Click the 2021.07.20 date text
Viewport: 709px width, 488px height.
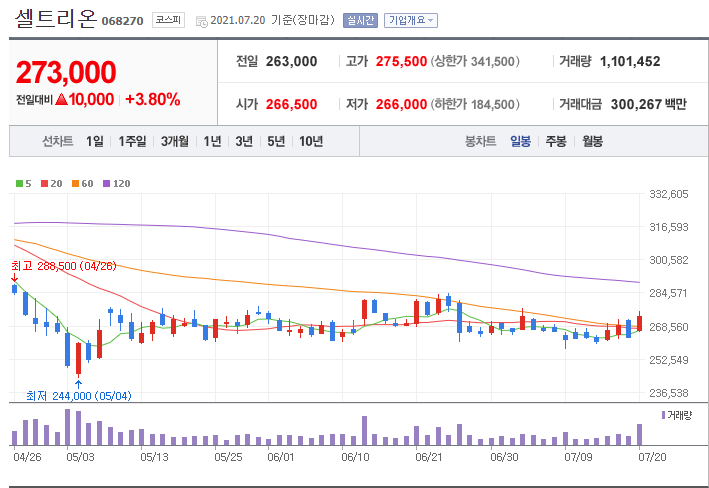click(238, 20)
